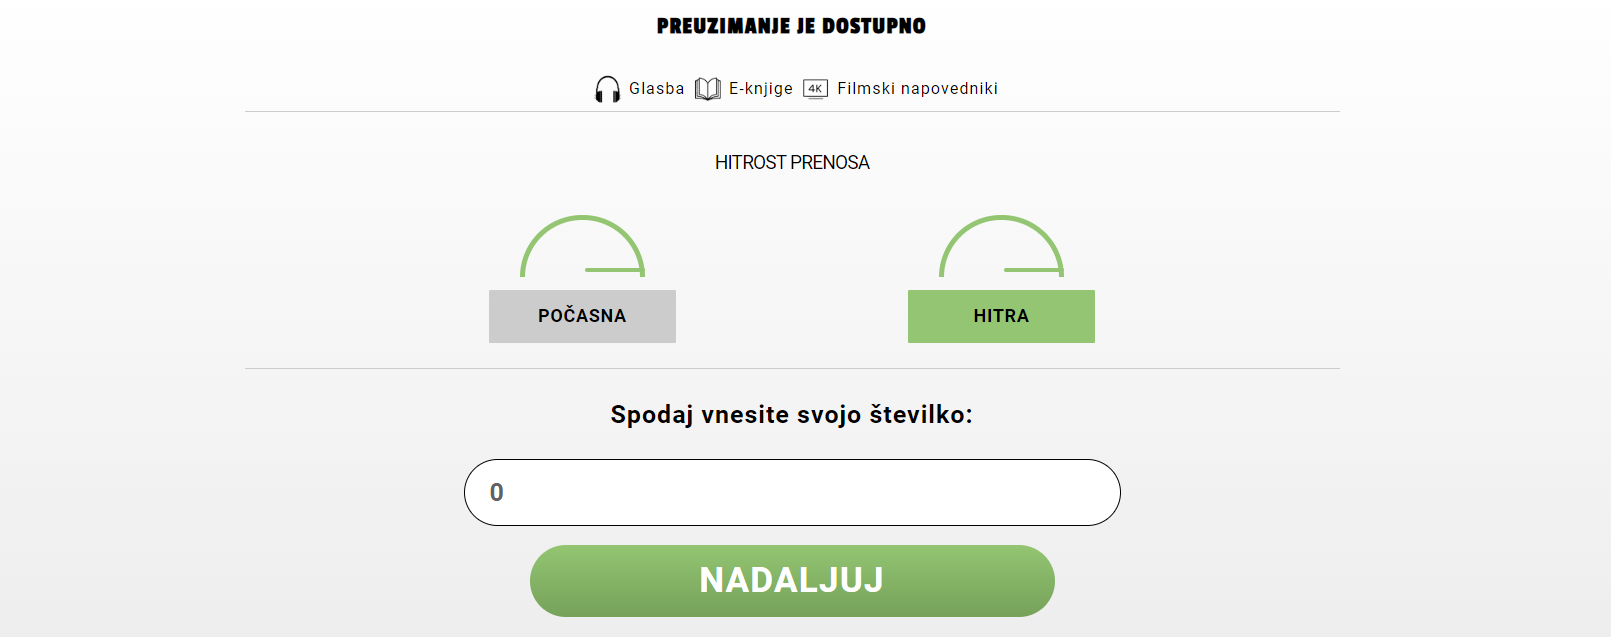Focus the phone number input field
This screenshot has width=1611, height=637.
click(792, 492)
